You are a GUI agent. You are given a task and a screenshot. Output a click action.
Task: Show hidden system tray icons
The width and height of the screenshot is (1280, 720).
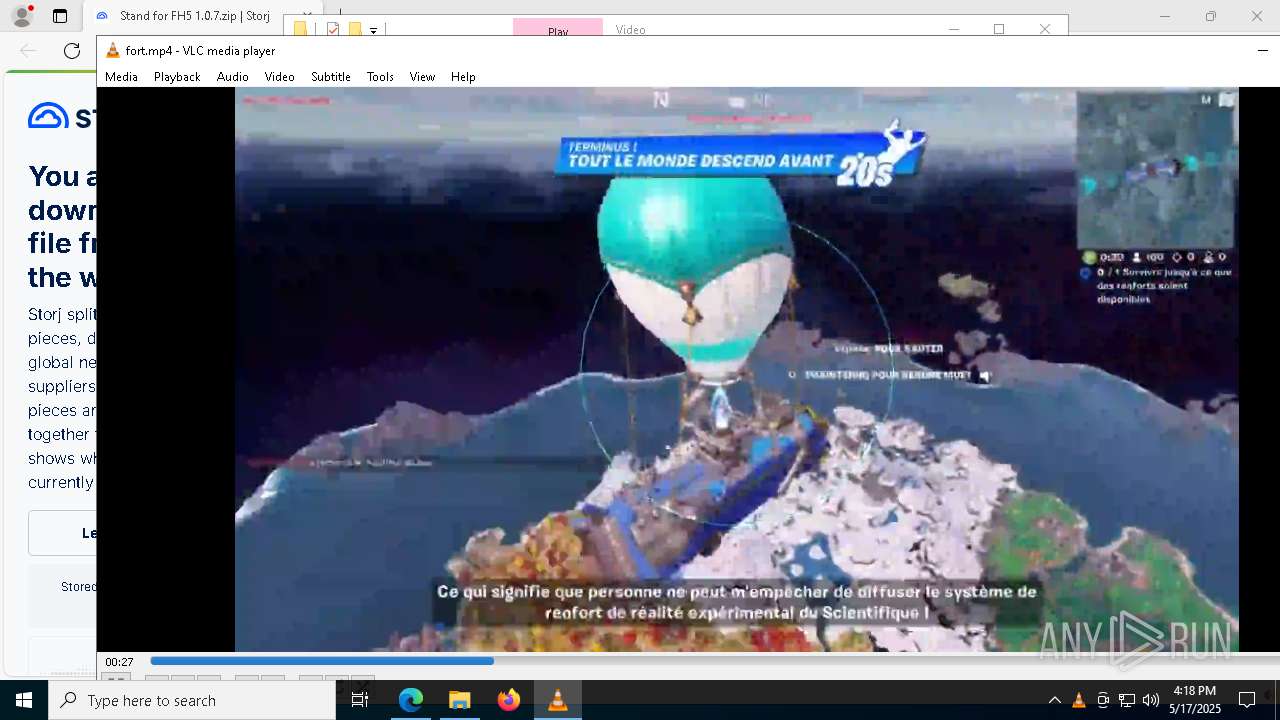point(1054,700)
